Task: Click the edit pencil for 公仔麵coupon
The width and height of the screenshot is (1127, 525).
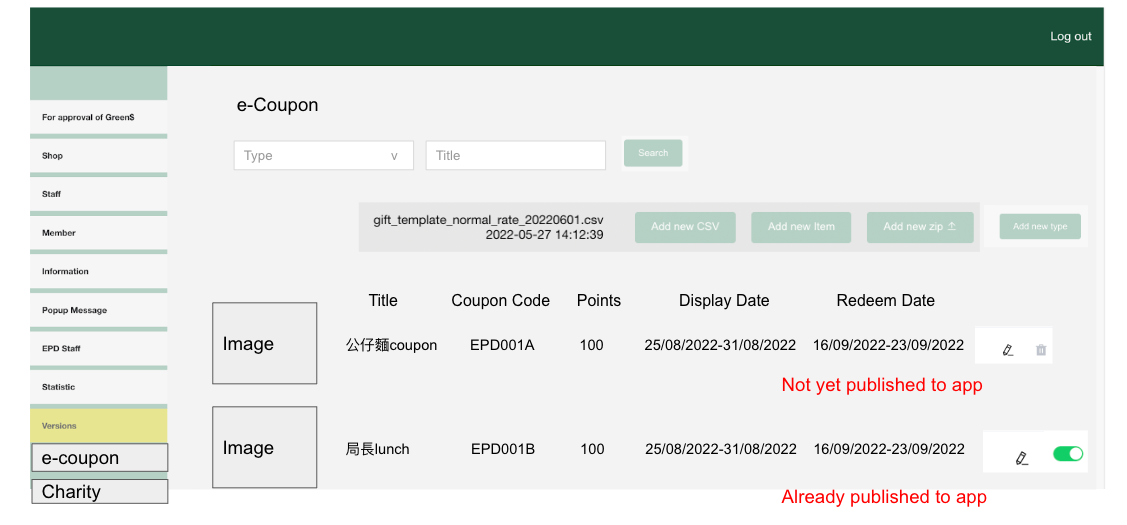Action: click(1007, 350)
